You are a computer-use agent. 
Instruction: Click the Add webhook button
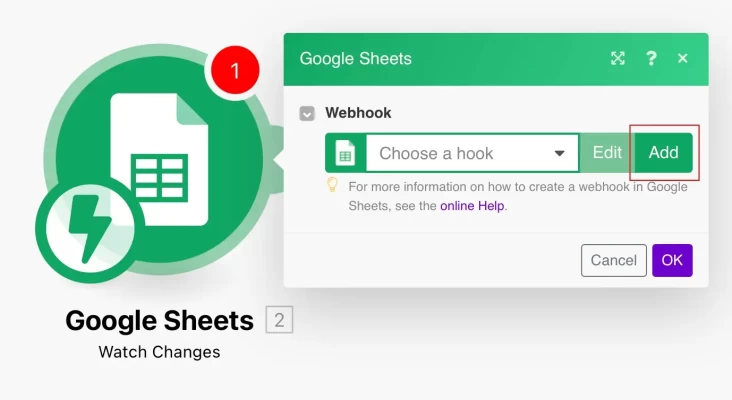pyautogui.click(x=663, y=153)
